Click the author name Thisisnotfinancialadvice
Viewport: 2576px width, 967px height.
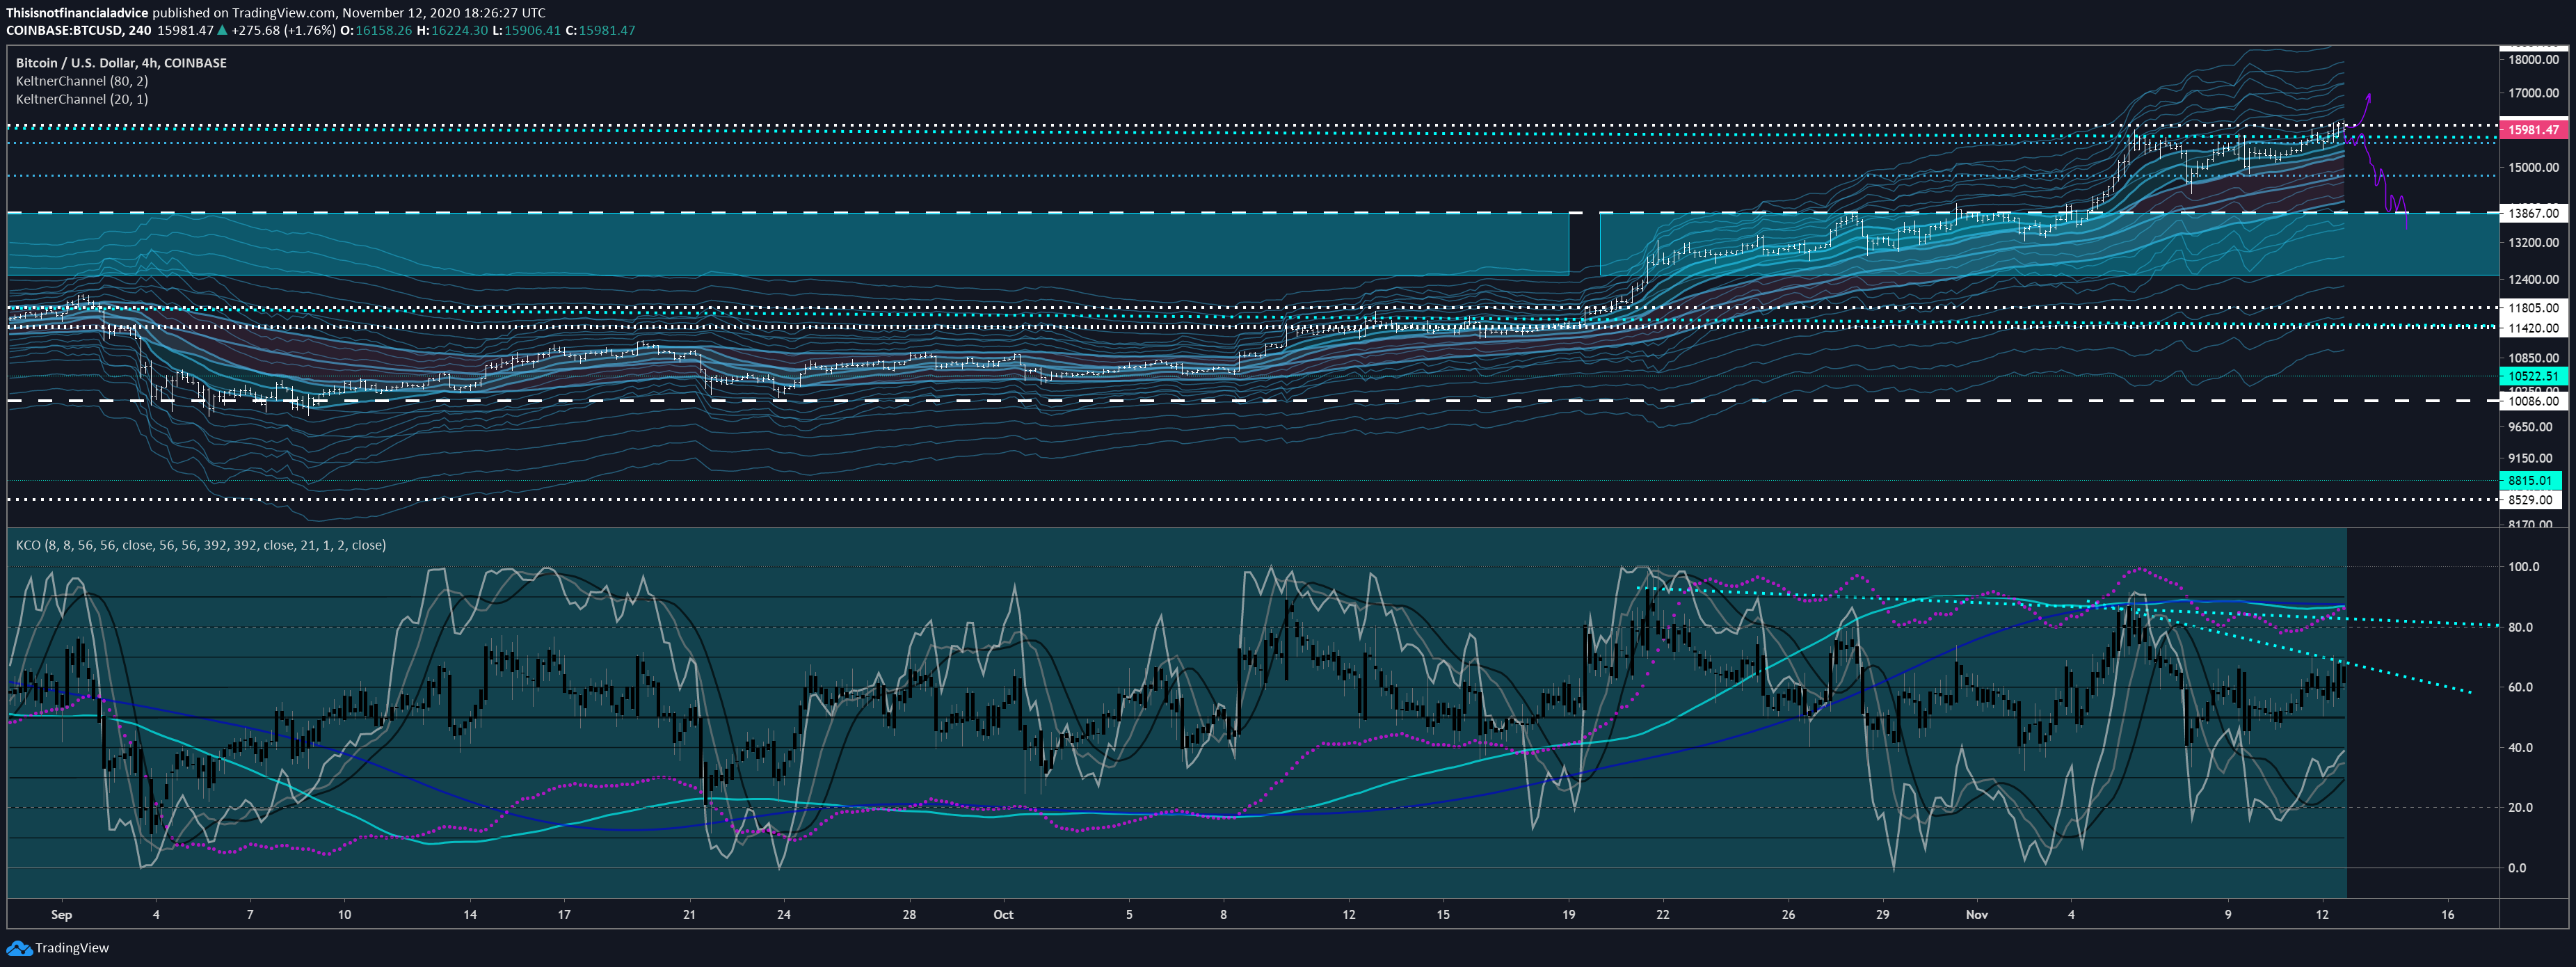point(77,13)
